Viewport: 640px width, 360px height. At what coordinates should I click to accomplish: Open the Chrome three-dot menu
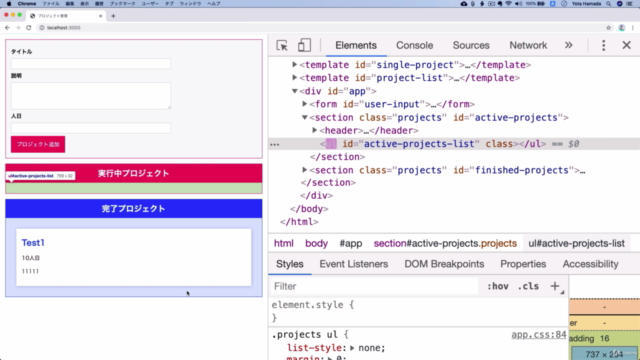coord(633,28)
